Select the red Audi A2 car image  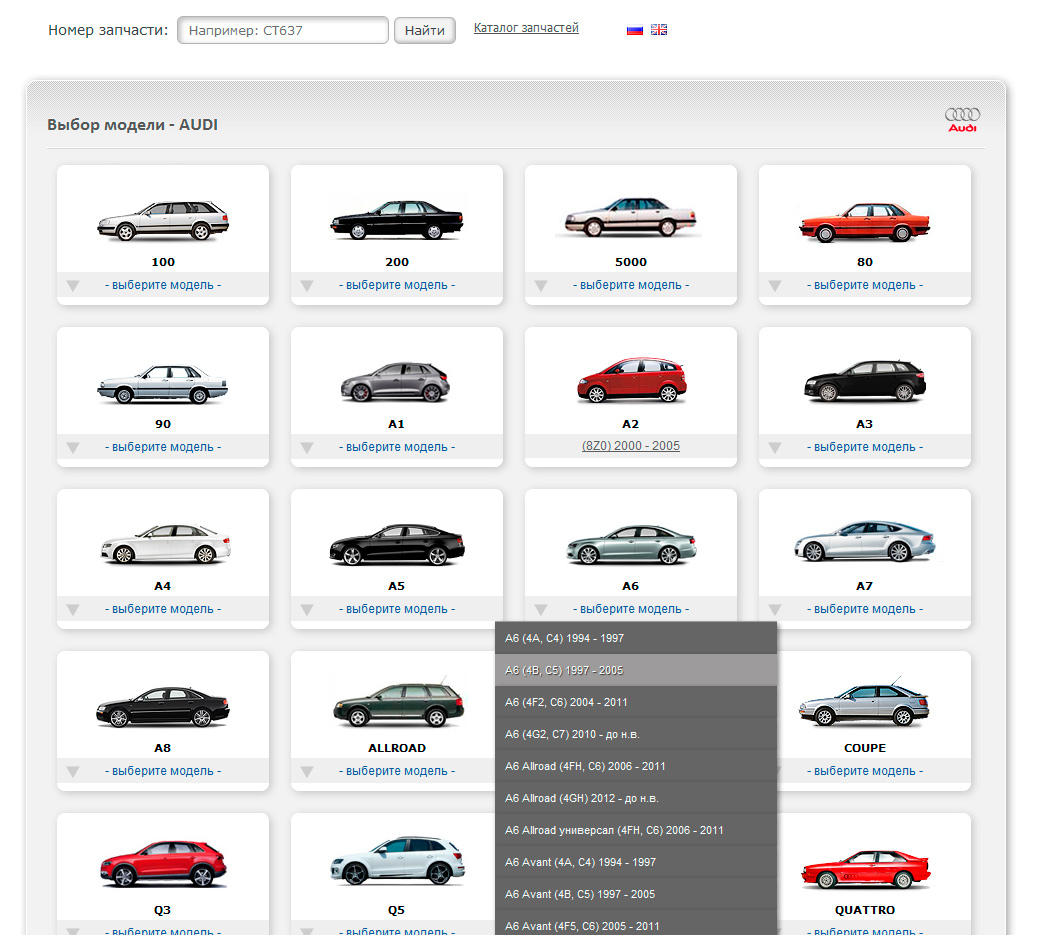pos(631,381)
